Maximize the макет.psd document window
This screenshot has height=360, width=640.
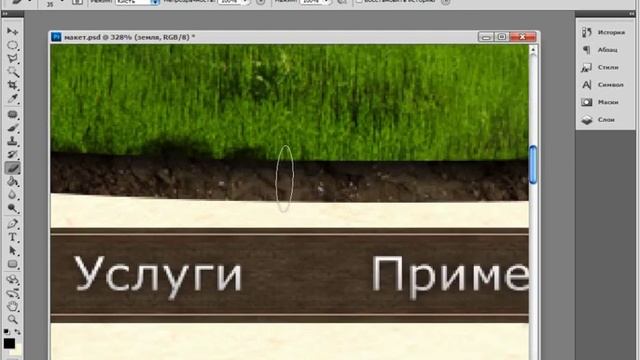502,37
